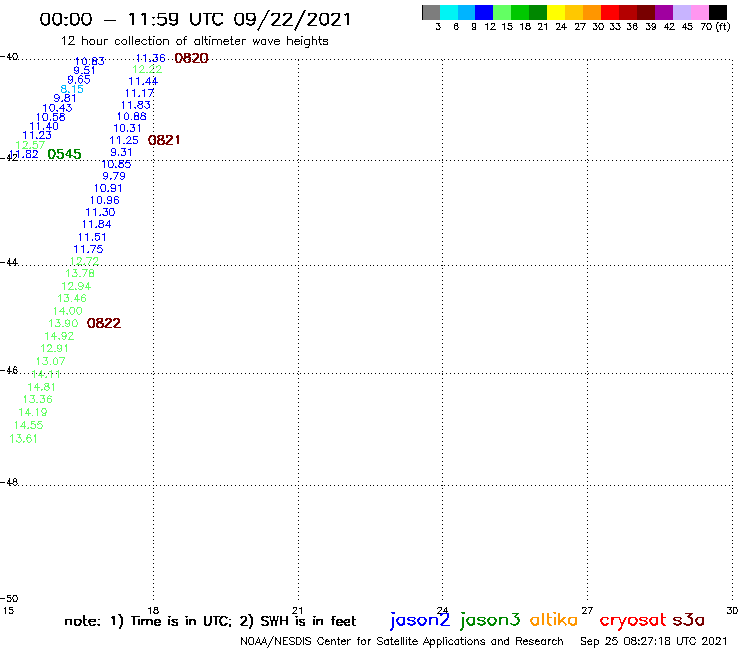The height and width of the screenshot is (650, 740).
Task: Click the 00:00 – 11:59 UTC date title
Action: point(195,20)
